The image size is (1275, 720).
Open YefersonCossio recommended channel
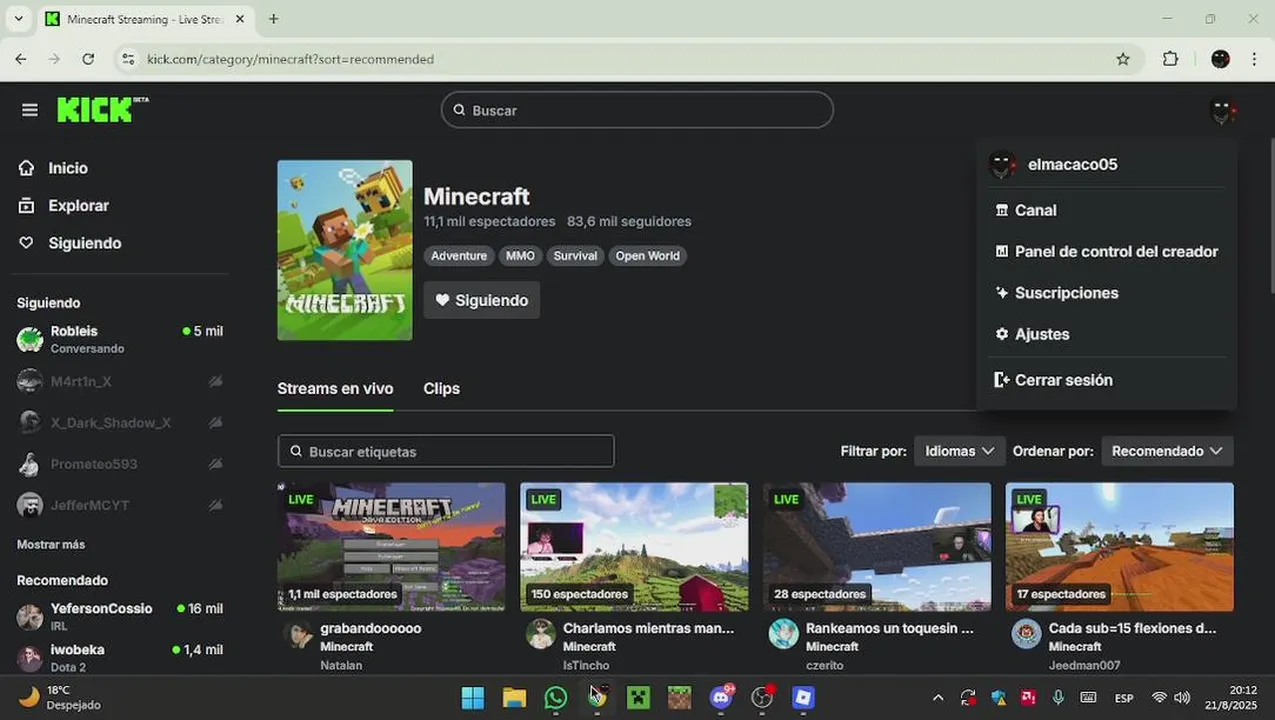pos(120,616)
